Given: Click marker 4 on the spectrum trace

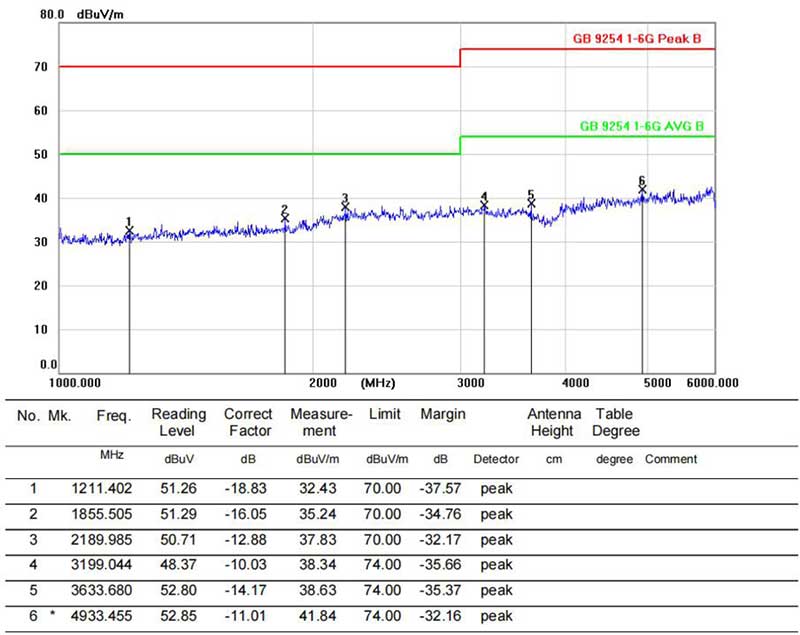Looking at the screenshot, I should point(484,205).
